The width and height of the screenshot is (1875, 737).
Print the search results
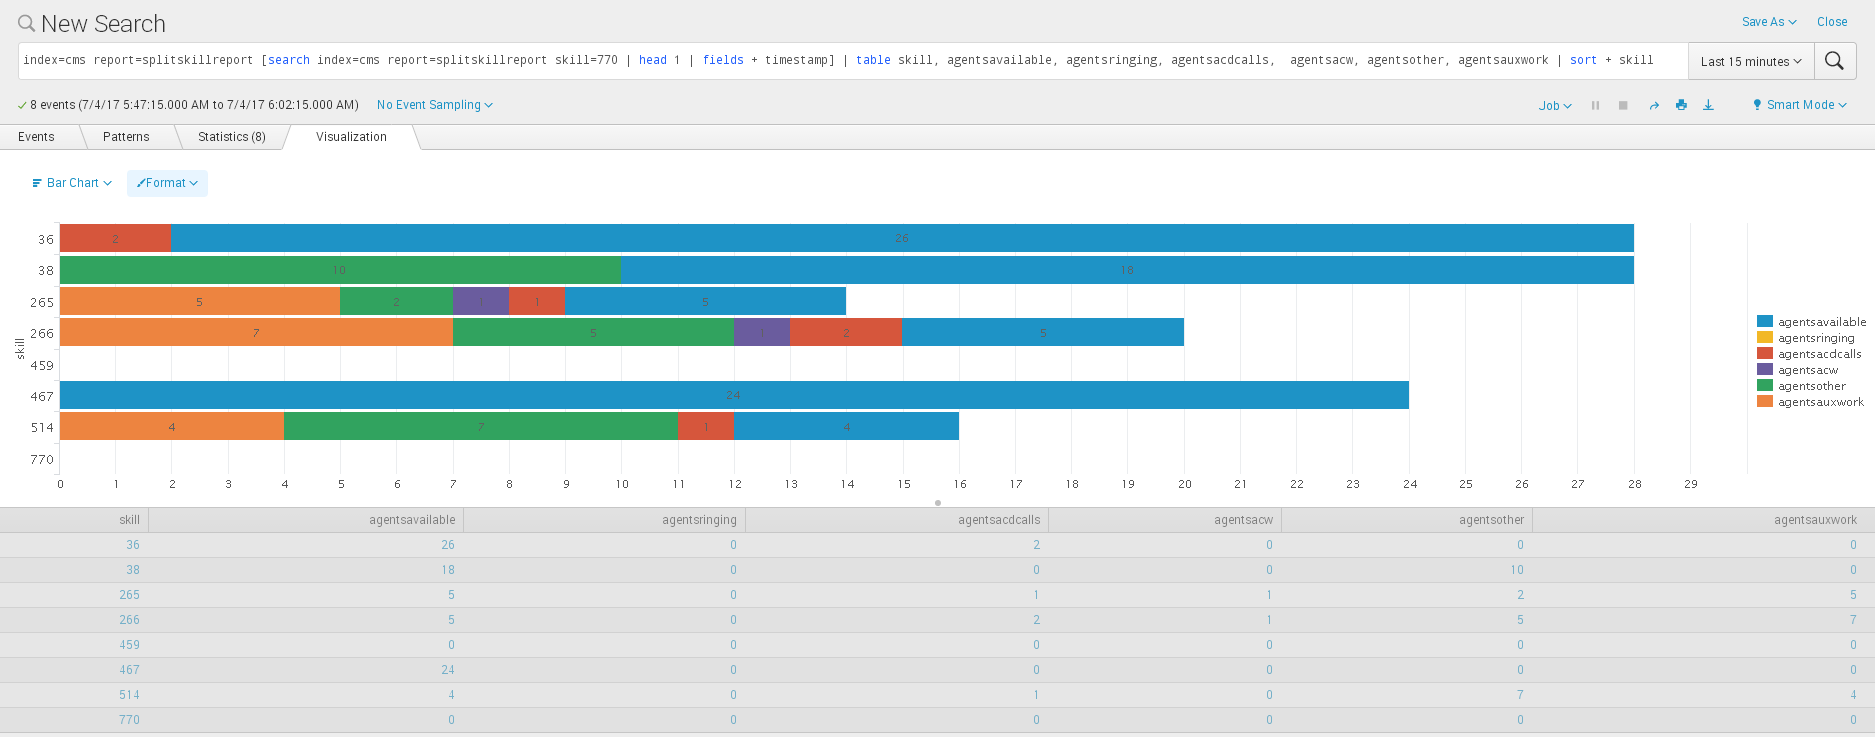click(x=1681, y=105)
